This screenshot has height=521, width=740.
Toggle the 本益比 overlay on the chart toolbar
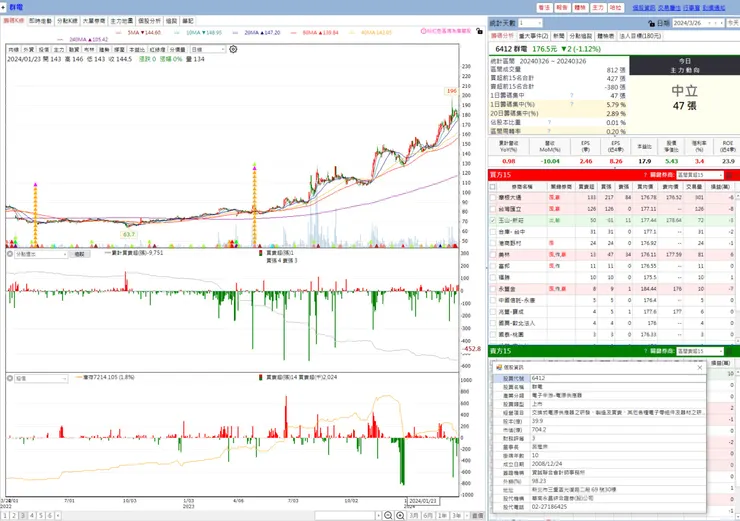click(137, 50)
